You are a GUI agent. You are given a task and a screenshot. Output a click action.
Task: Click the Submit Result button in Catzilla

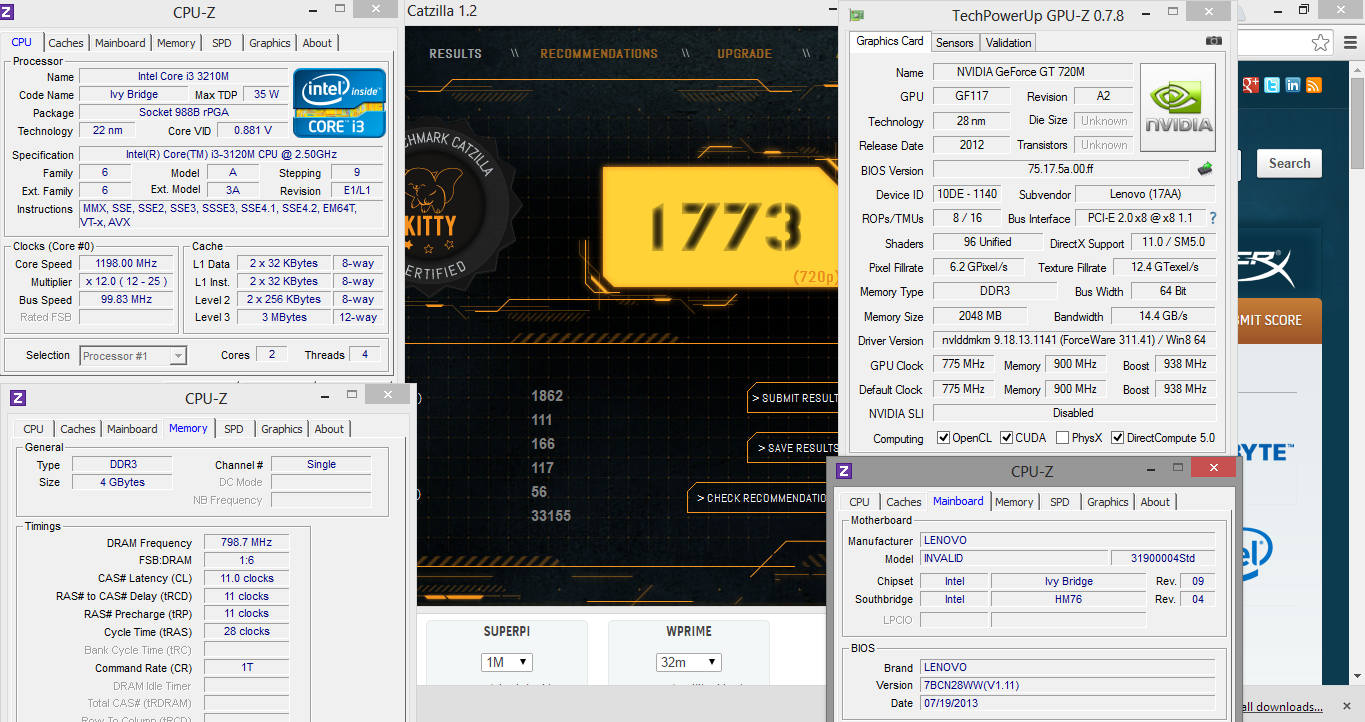pyautogui.click(x=794, y=398)
